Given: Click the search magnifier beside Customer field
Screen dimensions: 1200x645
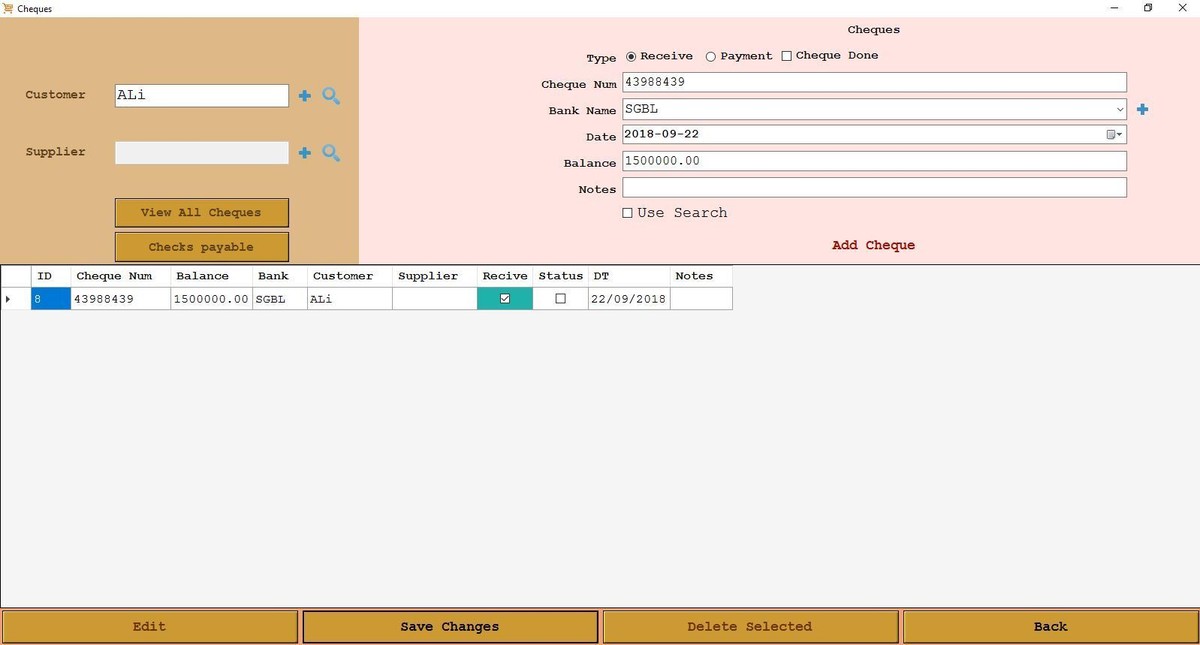Looking at the screenshot, I should pyautogui.click(x=331, y=96).
